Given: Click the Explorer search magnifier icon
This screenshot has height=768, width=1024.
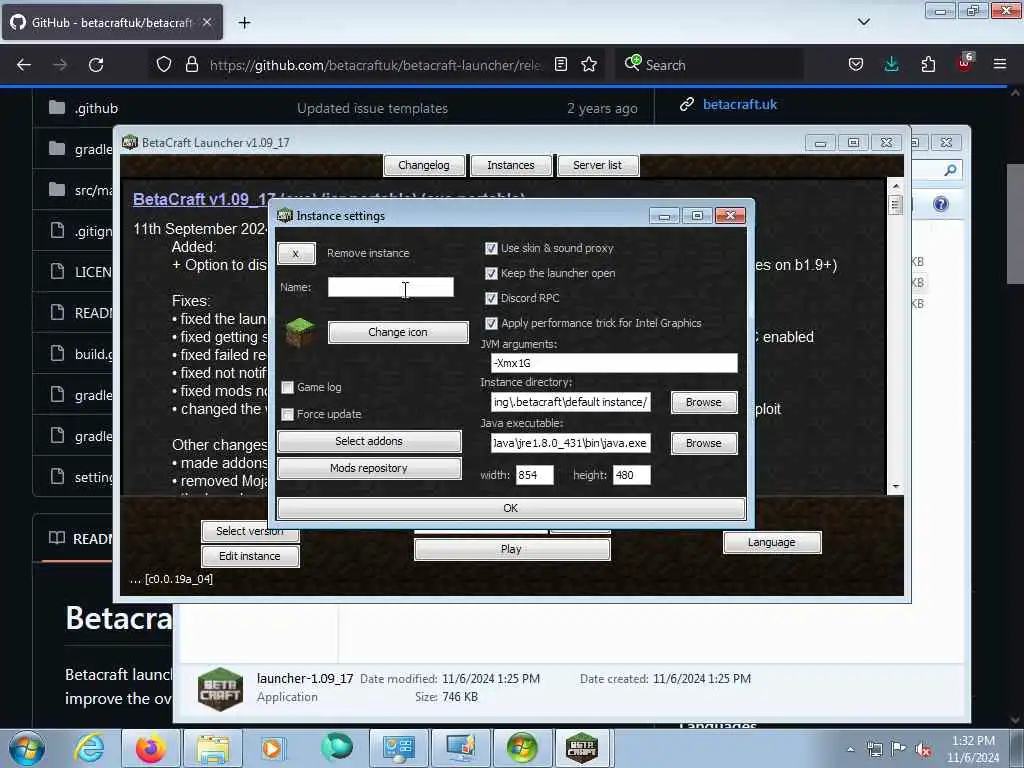Looking at the screenshot, I should click(950, 170).
